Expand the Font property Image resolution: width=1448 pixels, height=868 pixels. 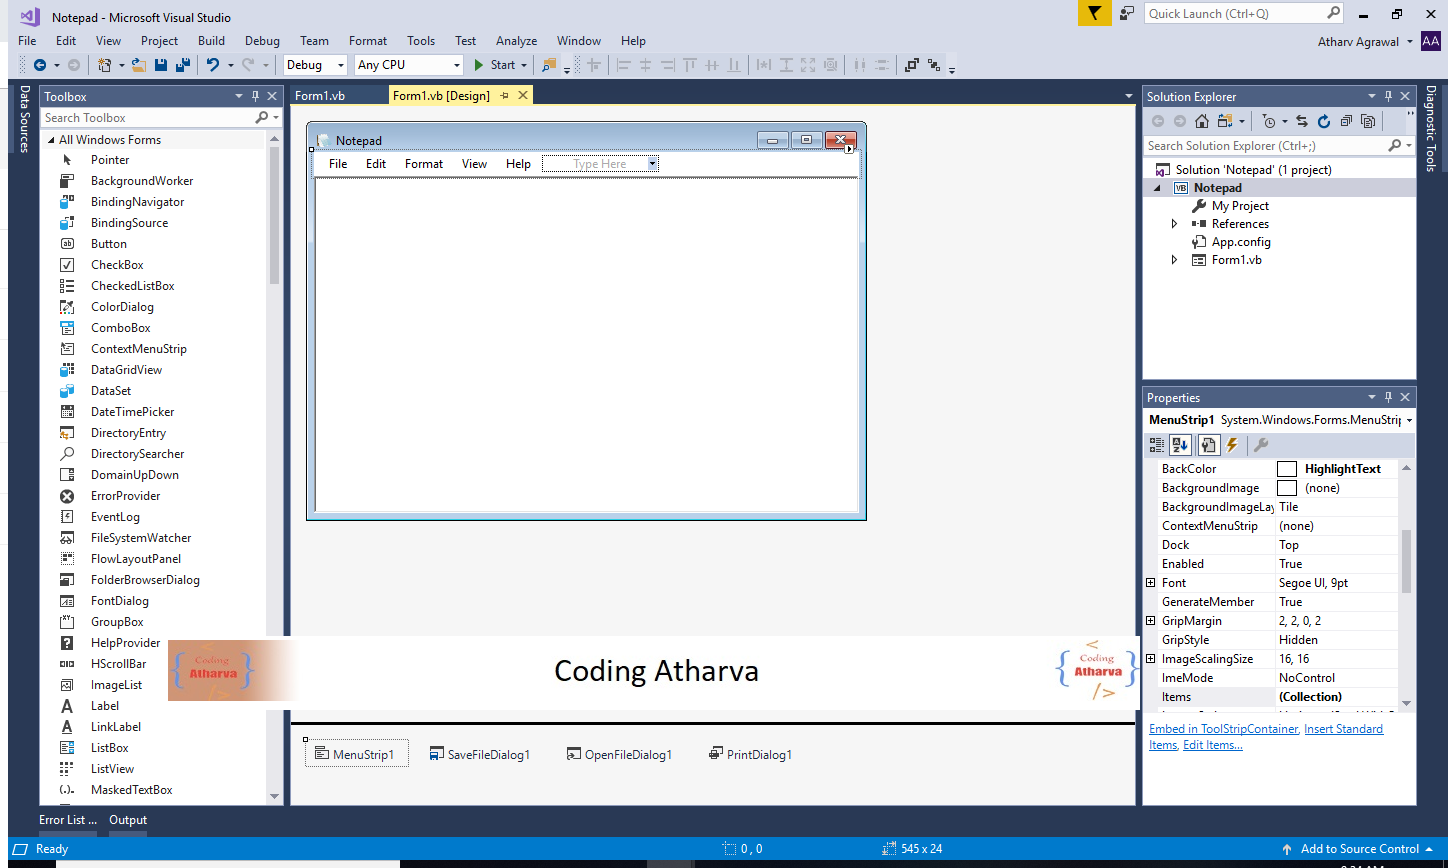[1151, 582]
